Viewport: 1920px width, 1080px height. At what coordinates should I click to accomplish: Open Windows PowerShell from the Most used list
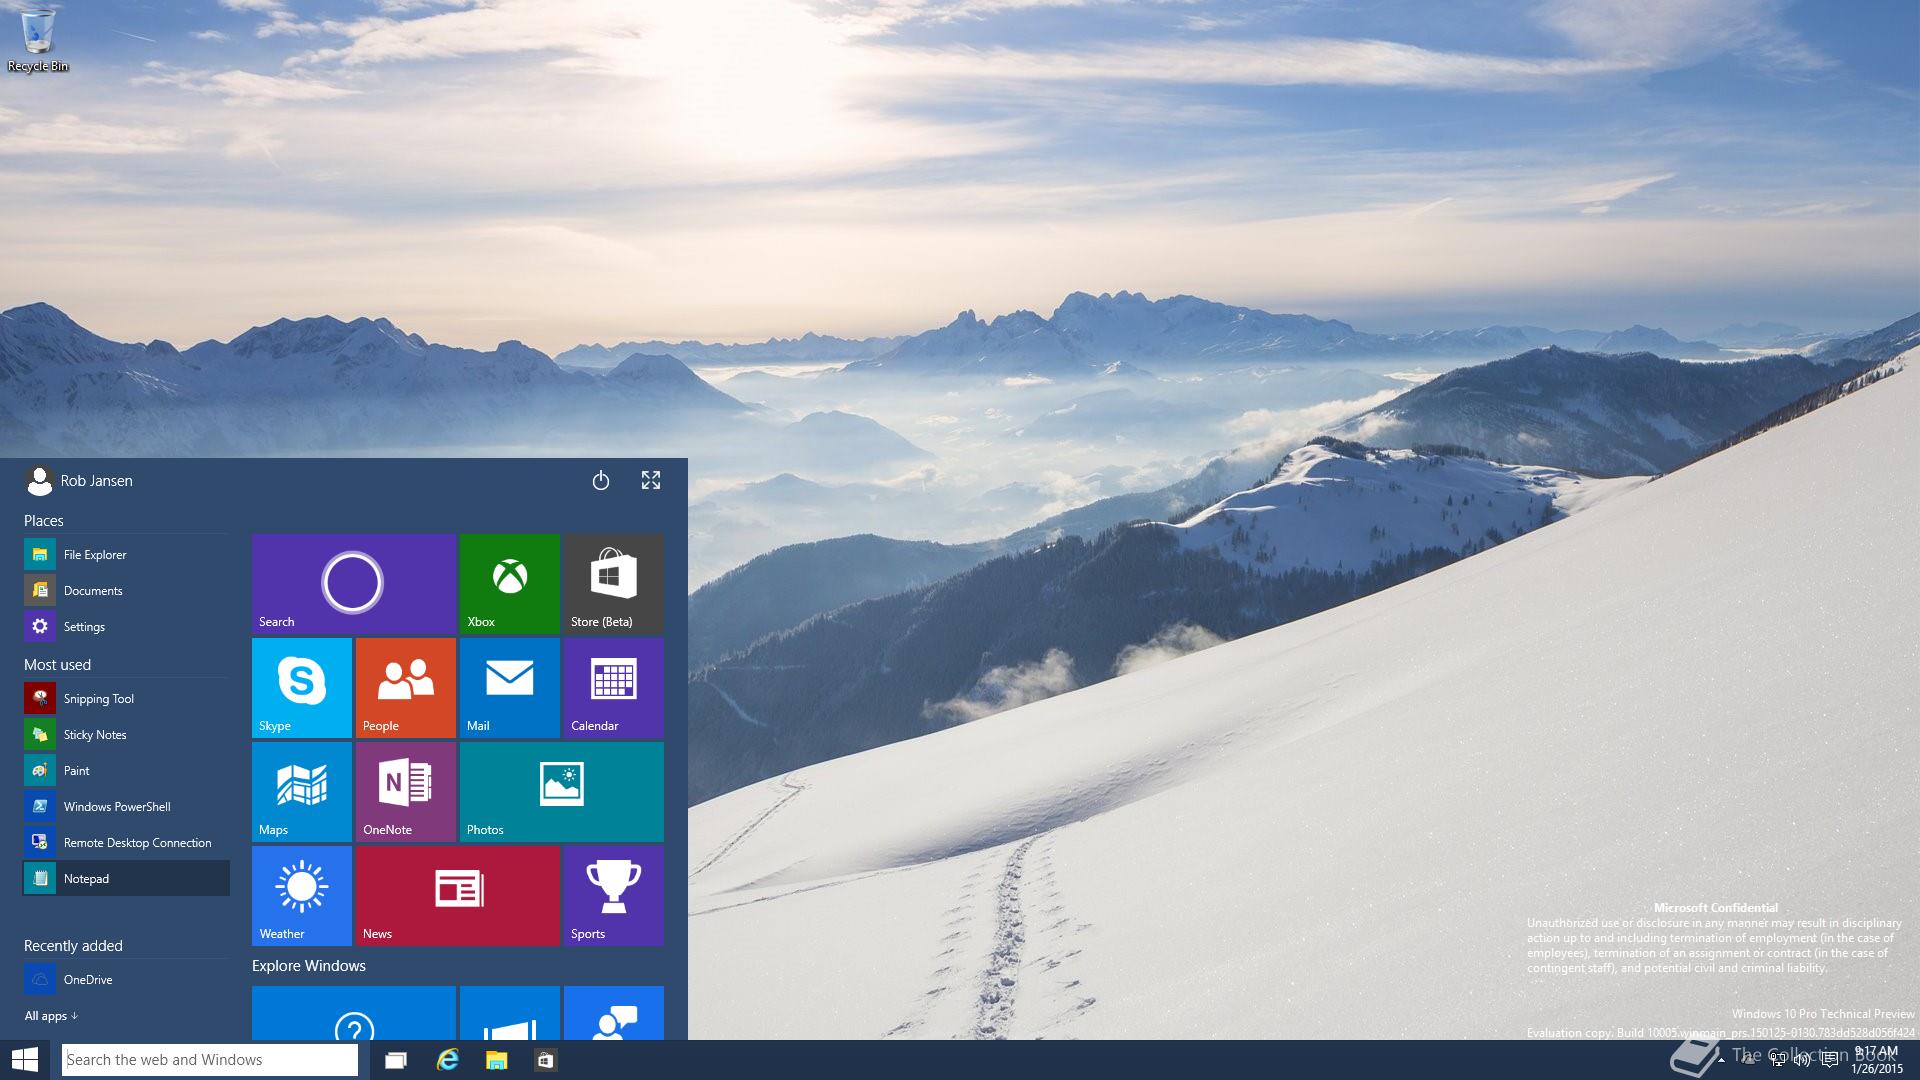(x=116, y=807)
